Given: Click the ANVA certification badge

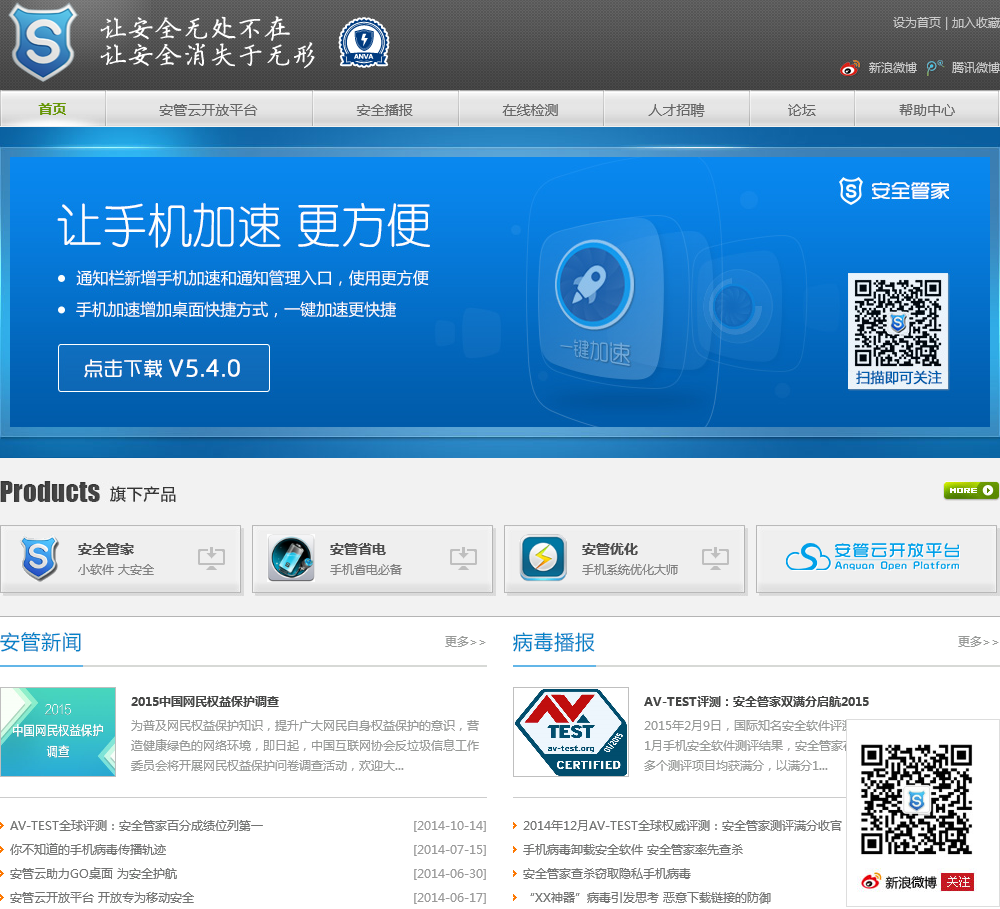Looking at the screenshot, I should (x=364, y=43).
